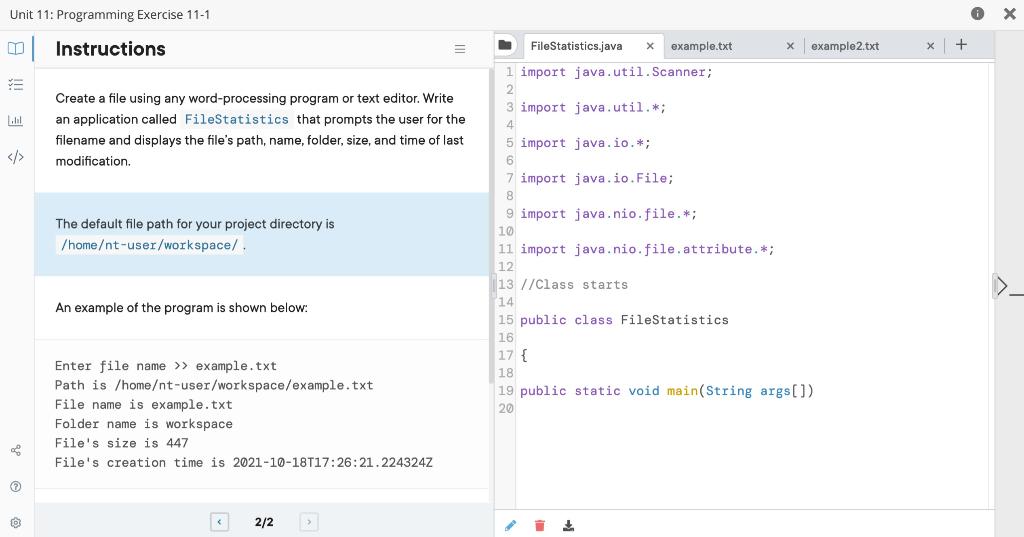The height and width of the screenshot is (537, 1024).
Task: Add a new file with plus icon
Action: pos(961,44)
